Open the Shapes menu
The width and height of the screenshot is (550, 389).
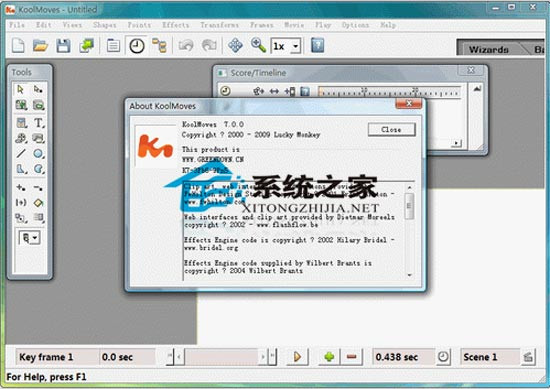coord(105,25)
